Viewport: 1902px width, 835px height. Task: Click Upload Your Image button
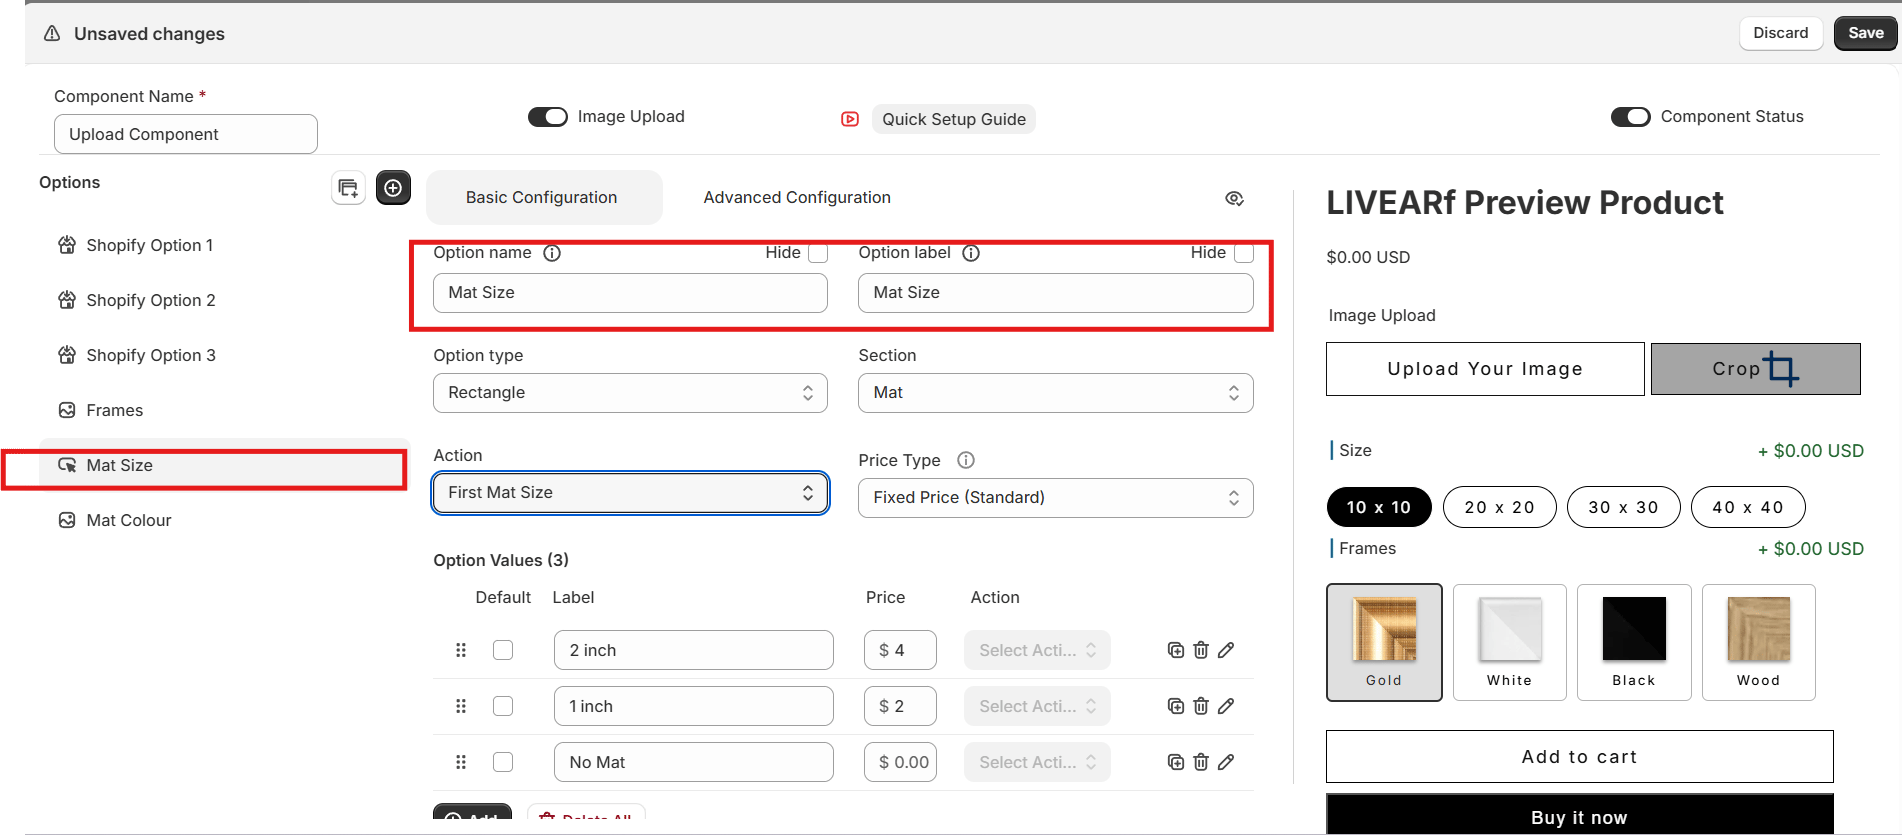(x=1485, y=369)
